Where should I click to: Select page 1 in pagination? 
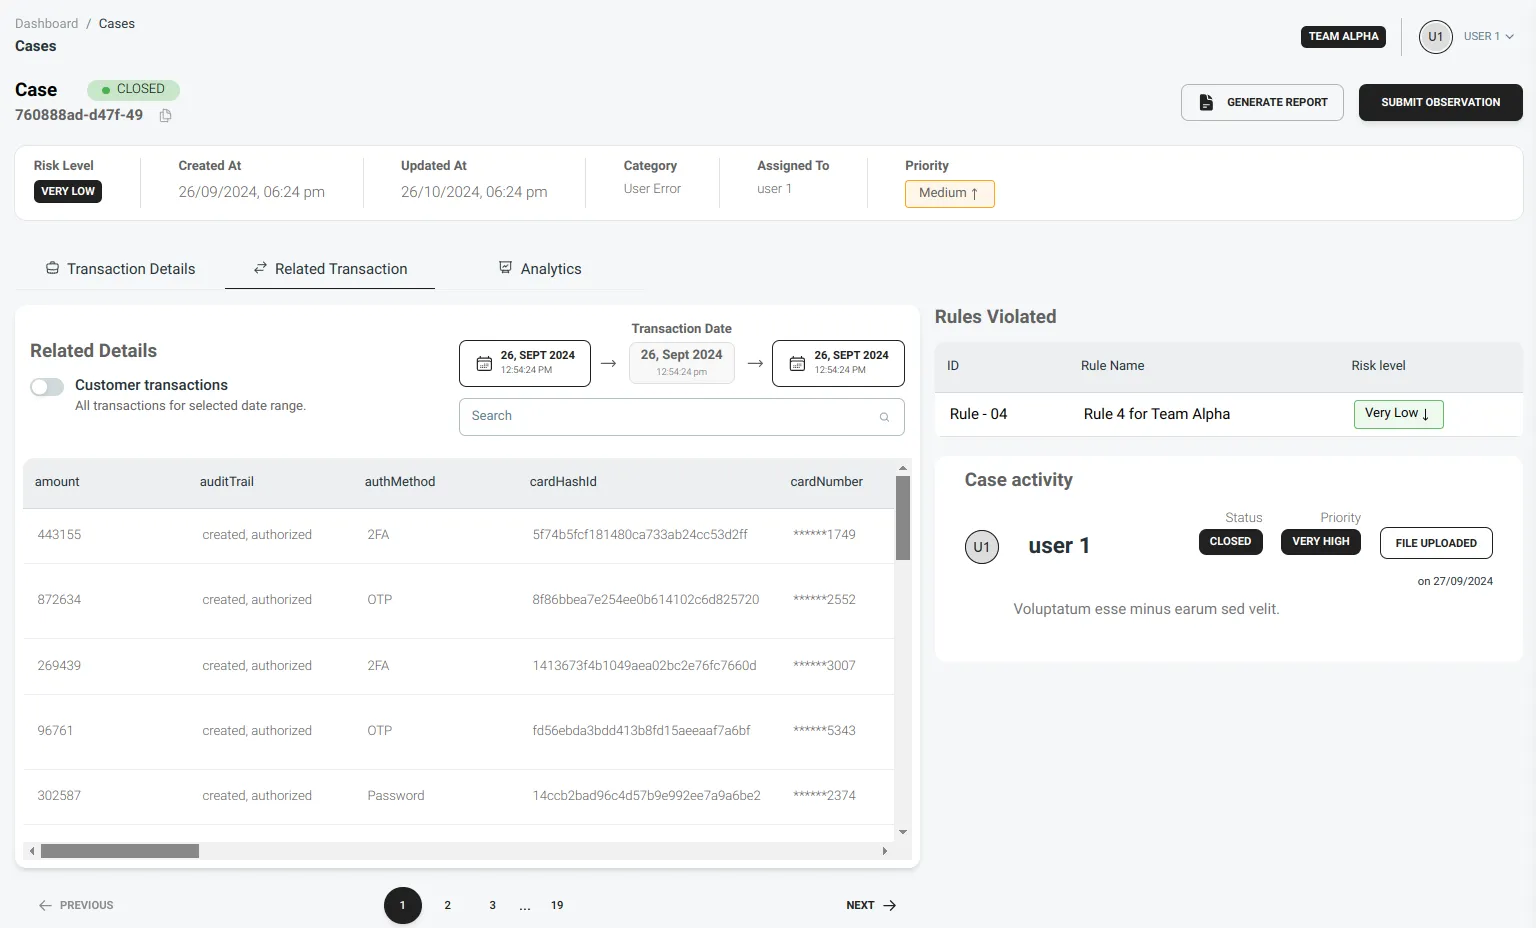403,905
